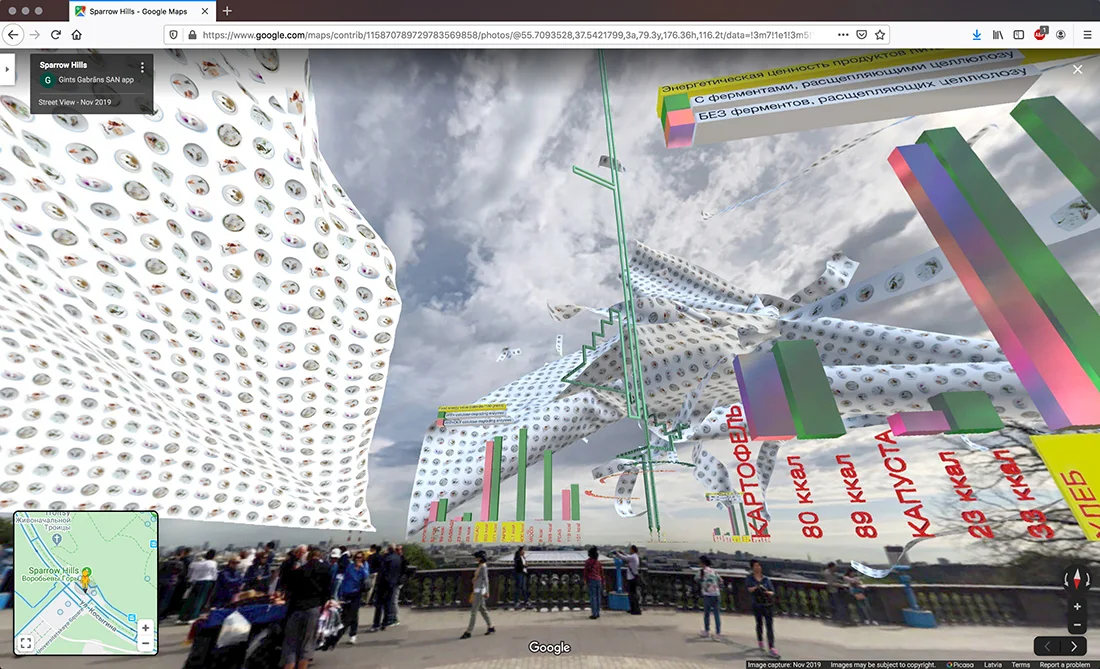This screenshot has height=669, width=1100.
Task: Click the Street View - Nov 2019 label
Action: coord(74,102)
